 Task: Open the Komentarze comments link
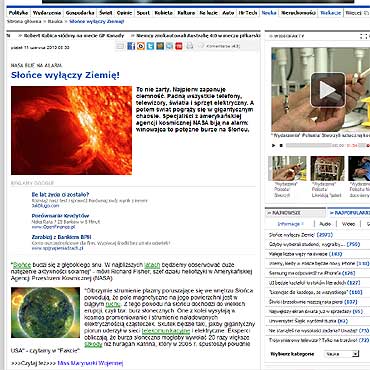(223, 46)
